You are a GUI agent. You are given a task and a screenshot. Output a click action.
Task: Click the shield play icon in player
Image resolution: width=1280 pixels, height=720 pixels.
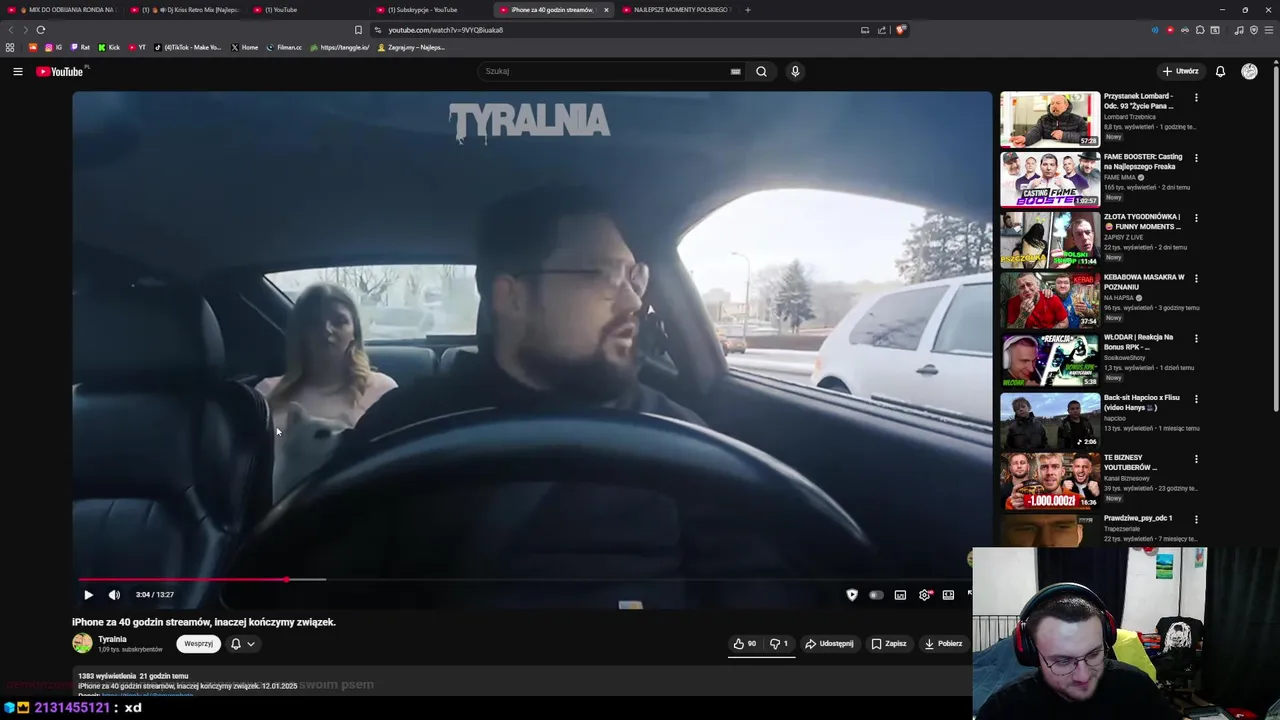pyautogui.click(x=852, y=595)
